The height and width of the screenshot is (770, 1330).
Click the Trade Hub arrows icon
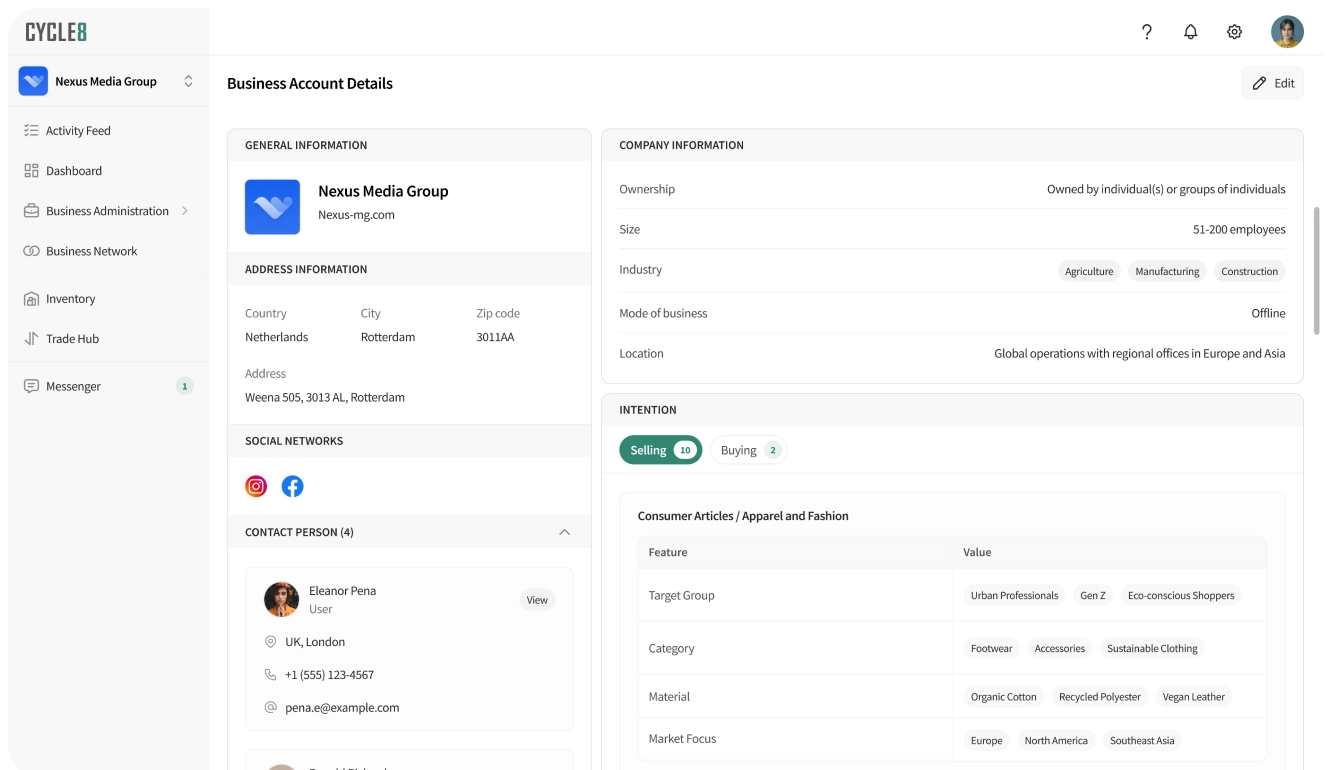click(31, 338)
